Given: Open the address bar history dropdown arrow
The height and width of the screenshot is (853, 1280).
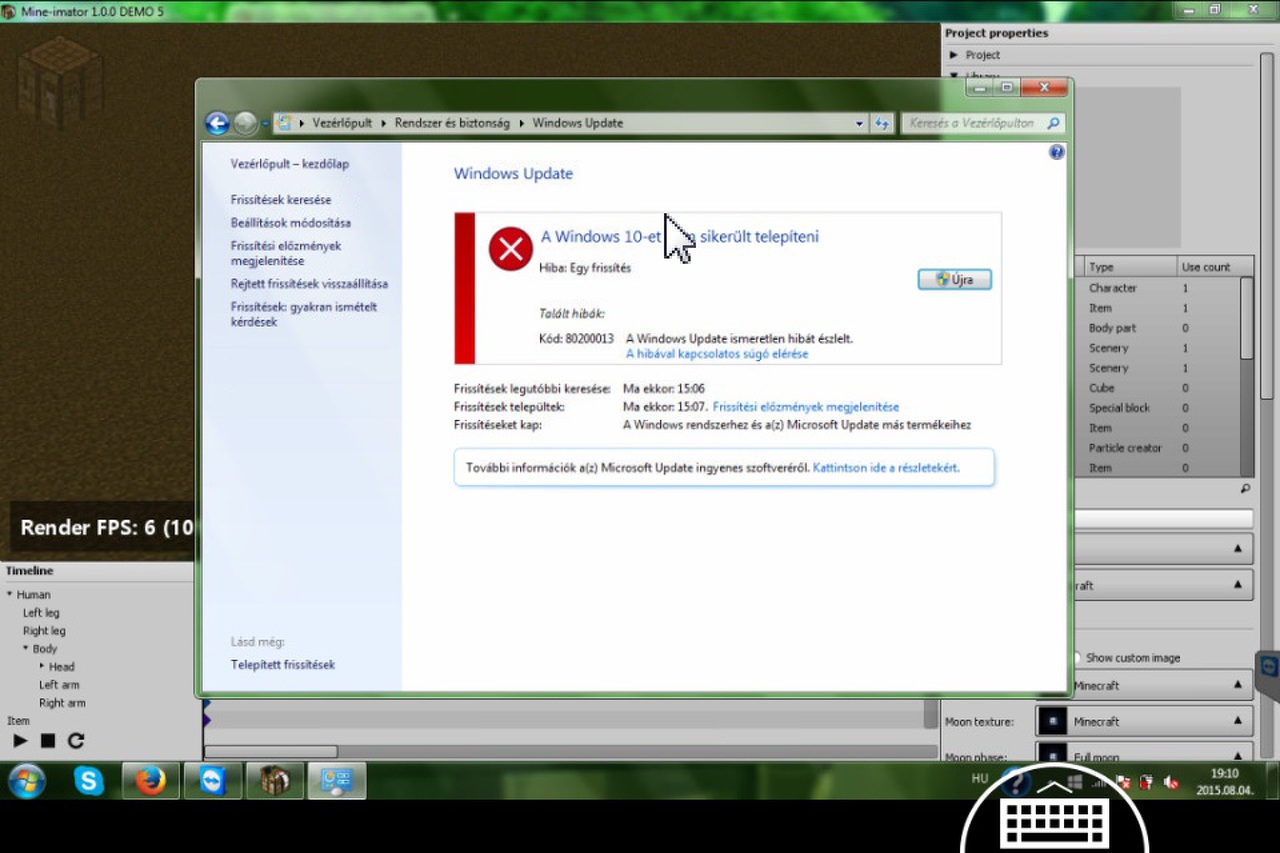Looking at the screenshot, I should 859,123.
